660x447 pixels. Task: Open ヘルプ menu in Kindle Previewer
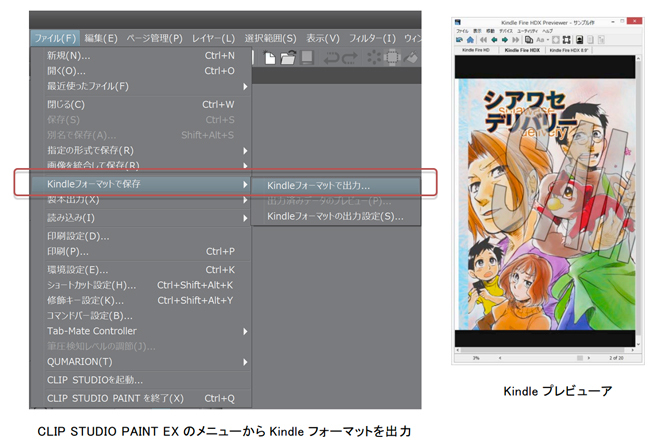(547, 31)
